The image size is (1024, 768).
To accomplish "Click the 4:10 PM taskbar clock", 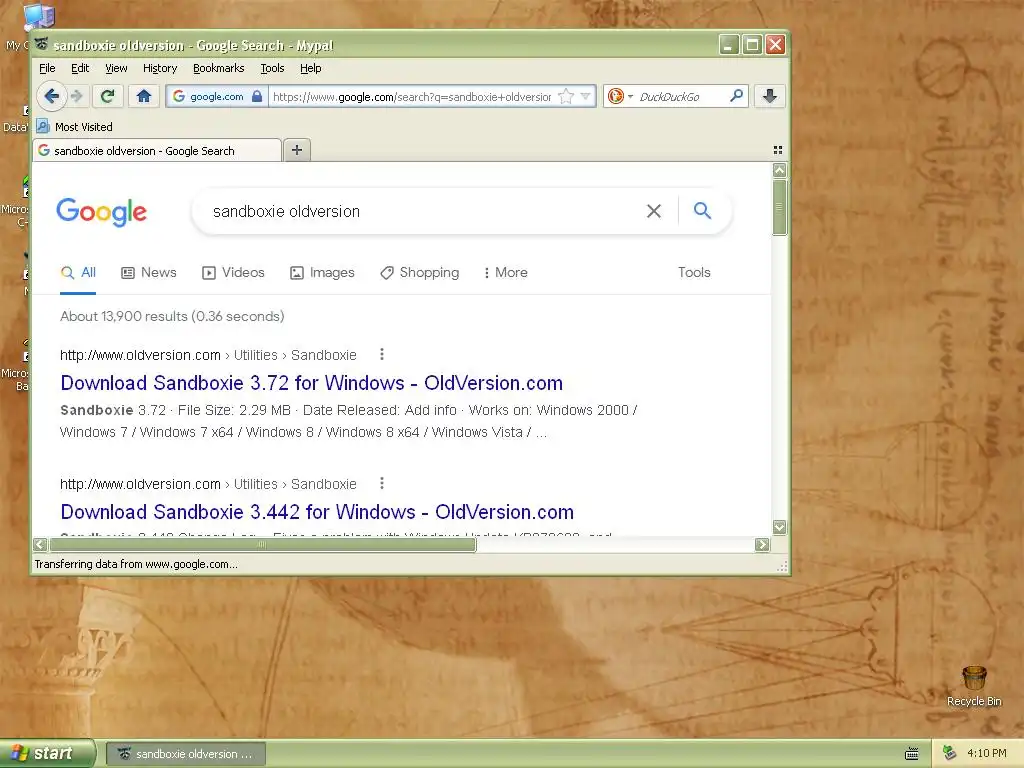I will (x=986, y=753).
